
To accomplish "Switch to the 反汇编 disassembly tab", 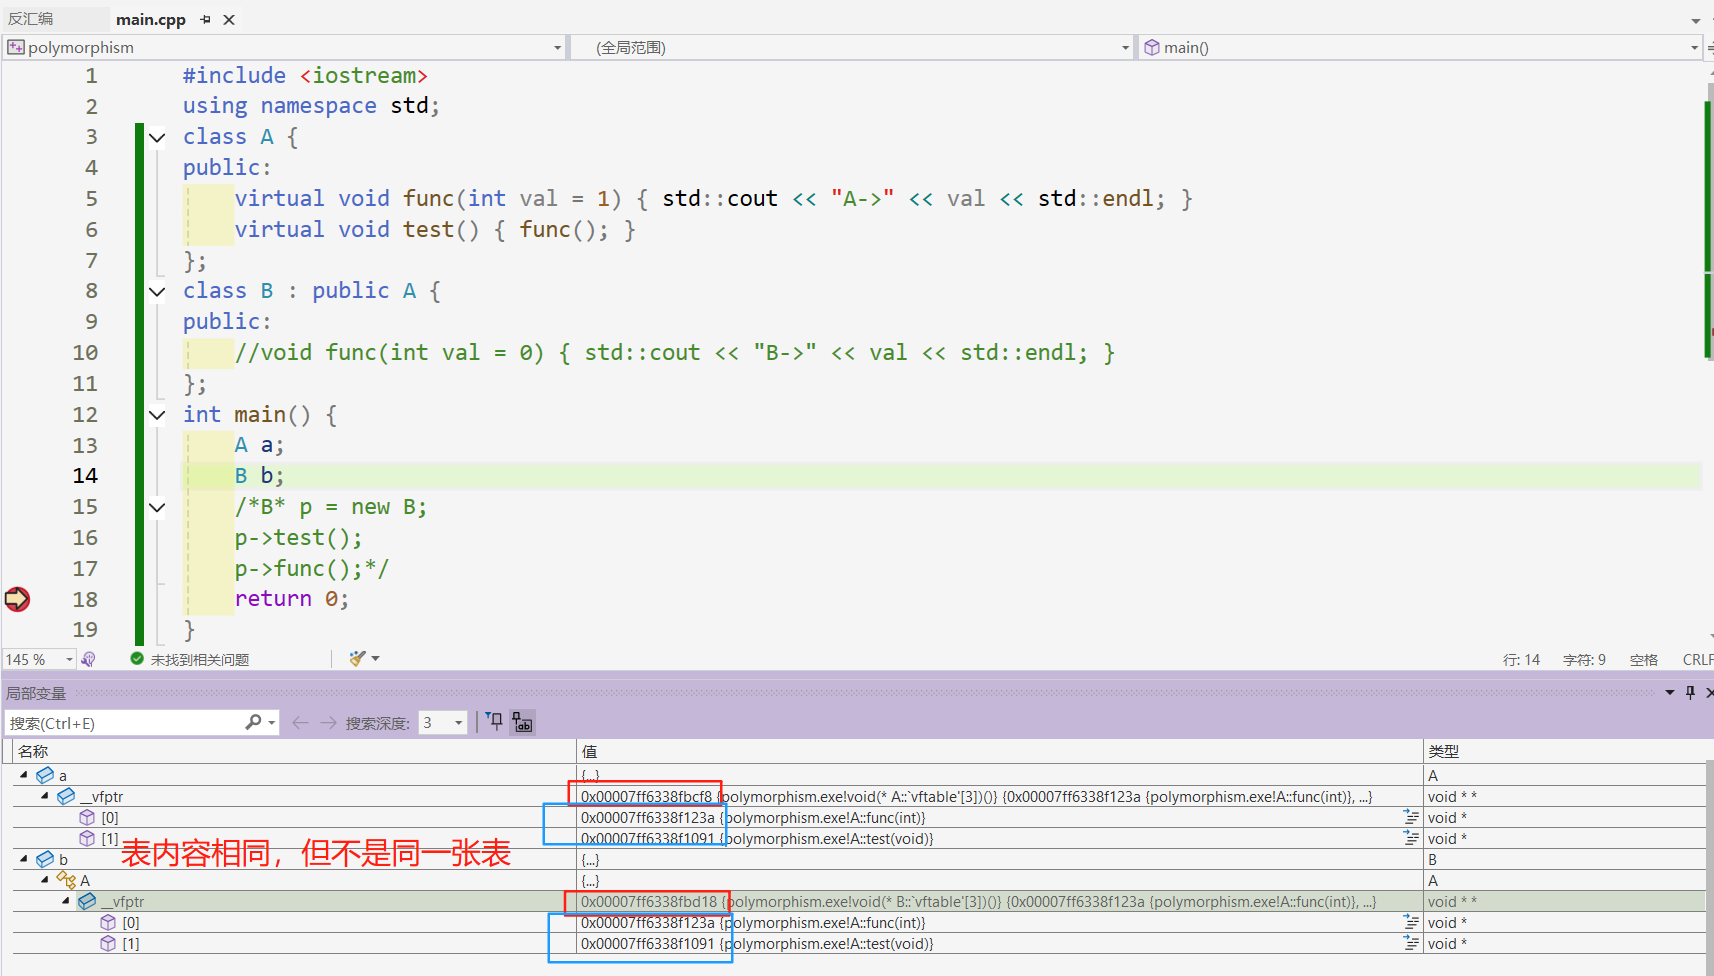I will click(31, 19).
